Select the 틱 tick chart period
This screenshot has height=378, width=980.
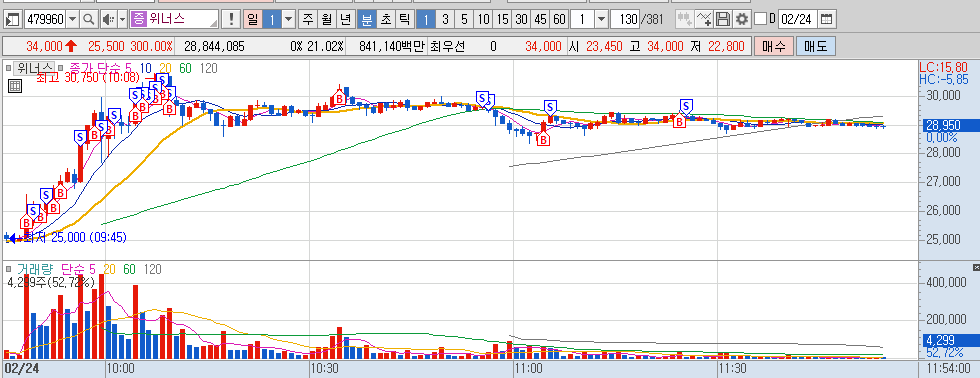(x=404, y=19)
